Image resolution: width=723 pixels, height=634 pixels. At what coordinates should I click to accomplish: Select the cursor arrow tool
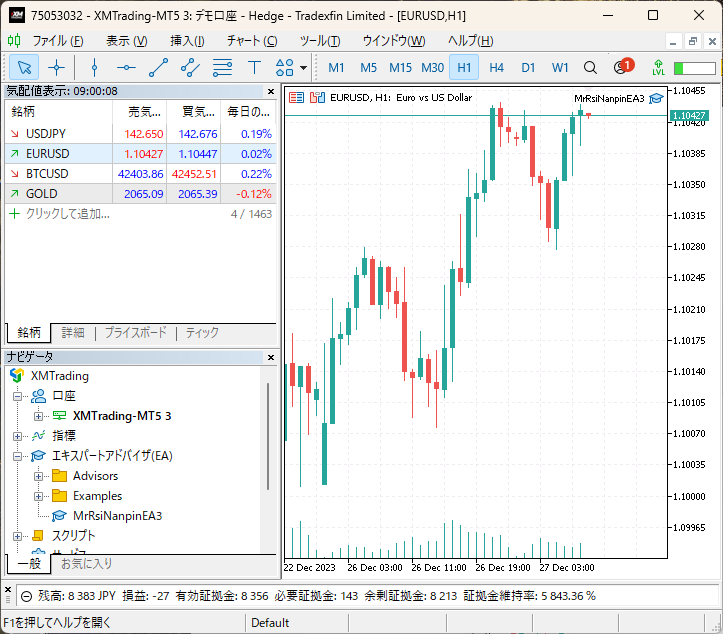coord(24,68)
